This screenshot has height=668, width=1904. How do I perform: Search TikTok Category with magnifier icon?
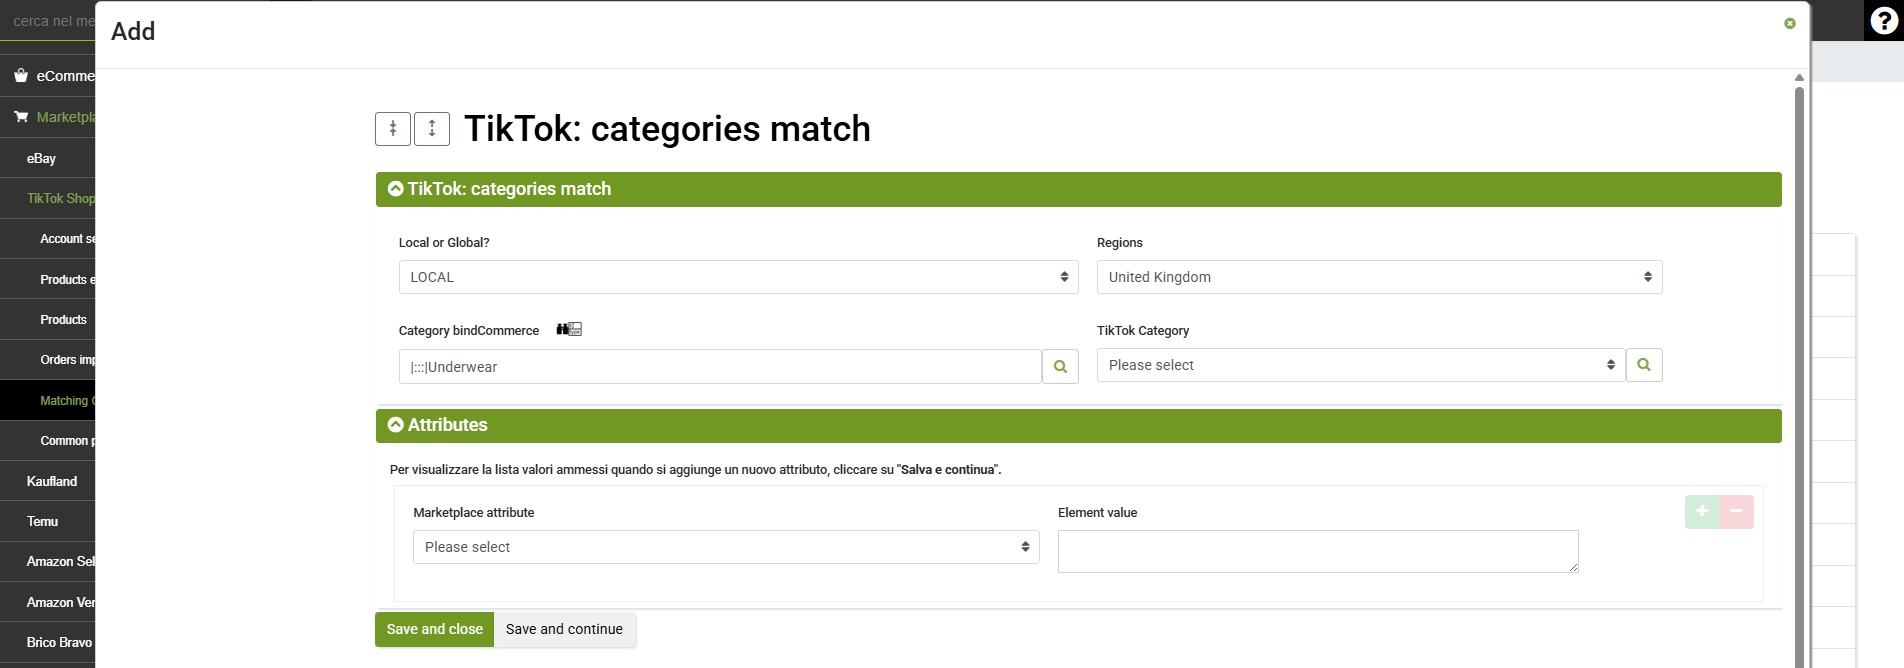1644,365
